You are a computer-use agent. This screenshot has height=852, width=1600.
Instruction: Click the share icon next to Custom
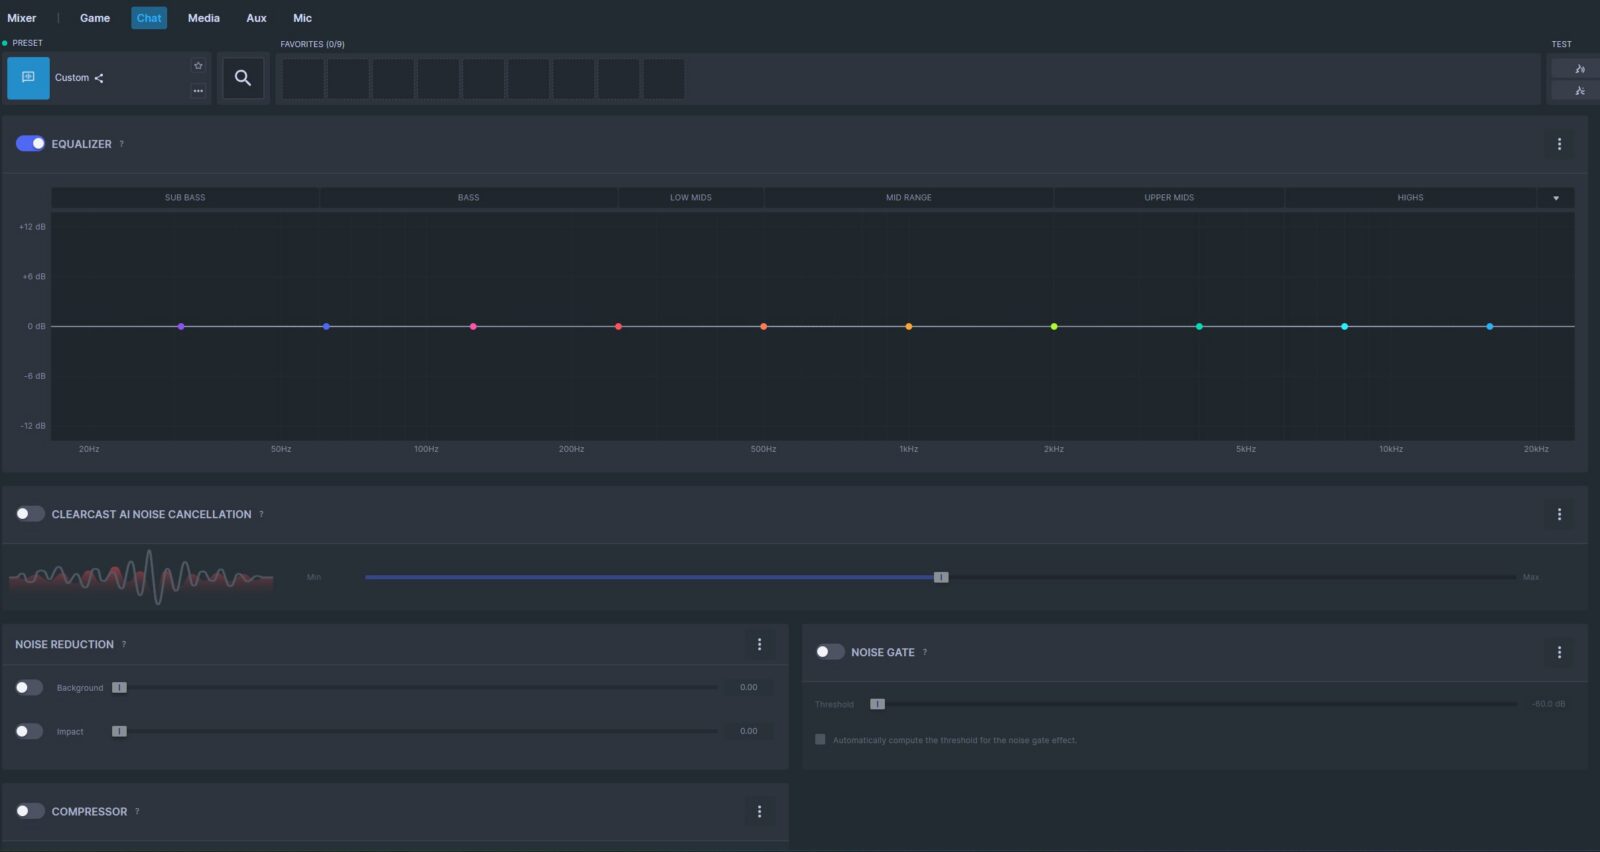coord(99,78)
